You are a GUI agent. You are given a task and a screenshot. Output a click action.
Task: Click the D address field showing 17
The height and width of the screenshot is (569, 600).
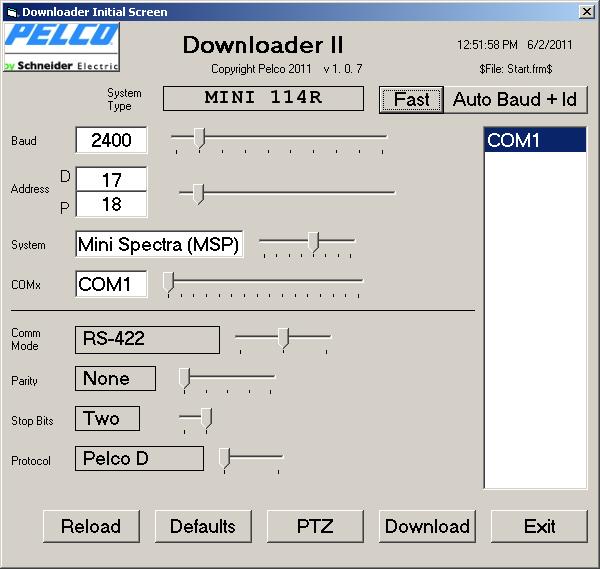(111, 179)
